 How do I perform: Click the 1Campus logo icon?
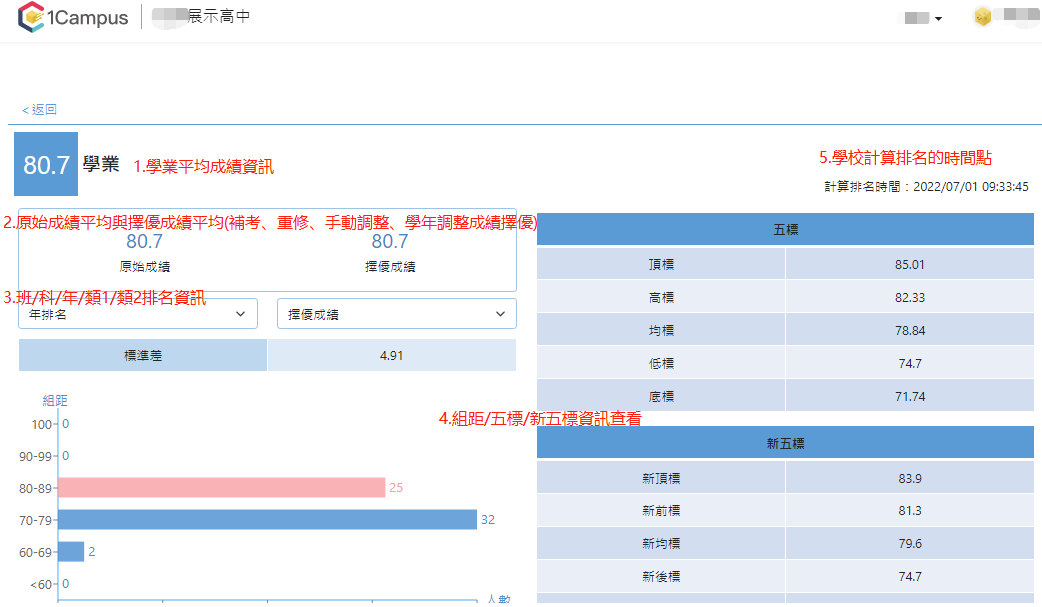[31, 17]
